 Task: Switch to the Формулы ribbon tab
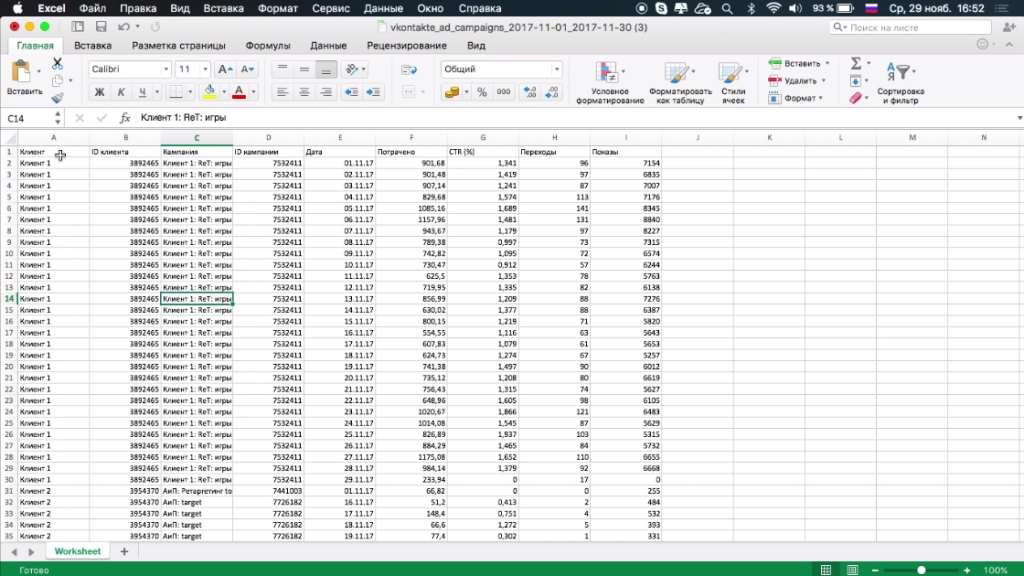click(x=268, y=46)
